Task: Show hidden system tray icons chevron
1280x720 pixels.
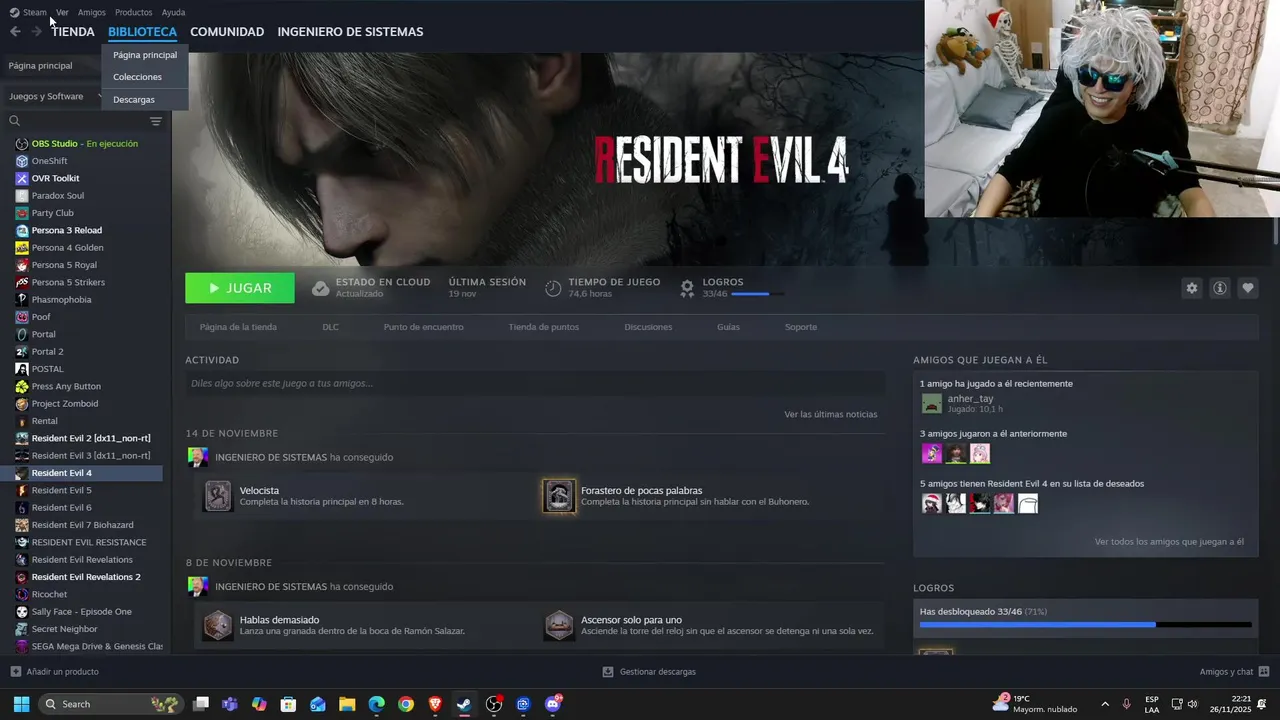Action: 1105,704
